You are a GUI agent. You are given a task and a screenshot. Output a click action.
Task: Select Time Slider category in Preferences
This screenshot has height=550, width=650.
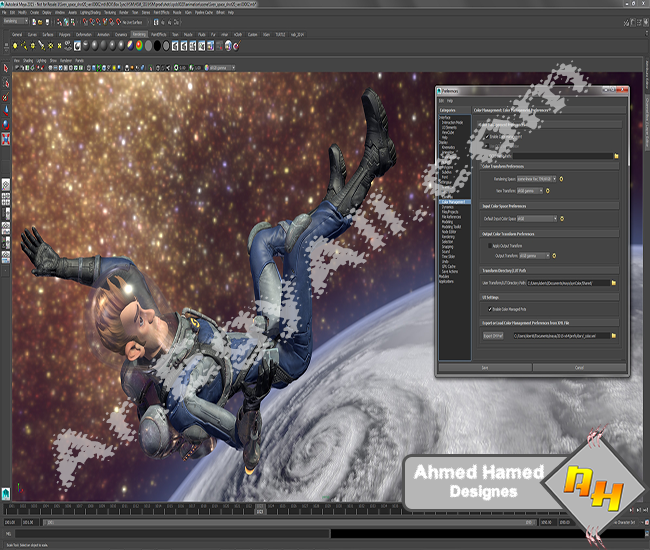pos(448,257)
